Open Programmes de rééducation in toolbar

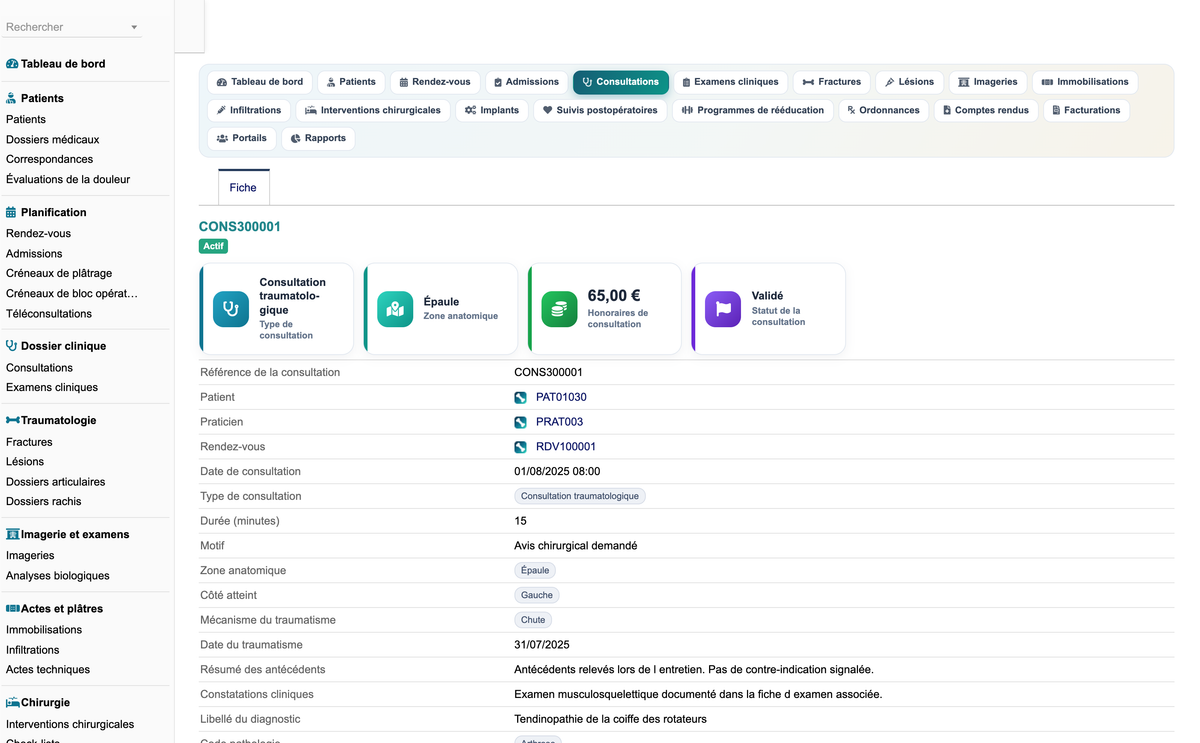[753, 110]
